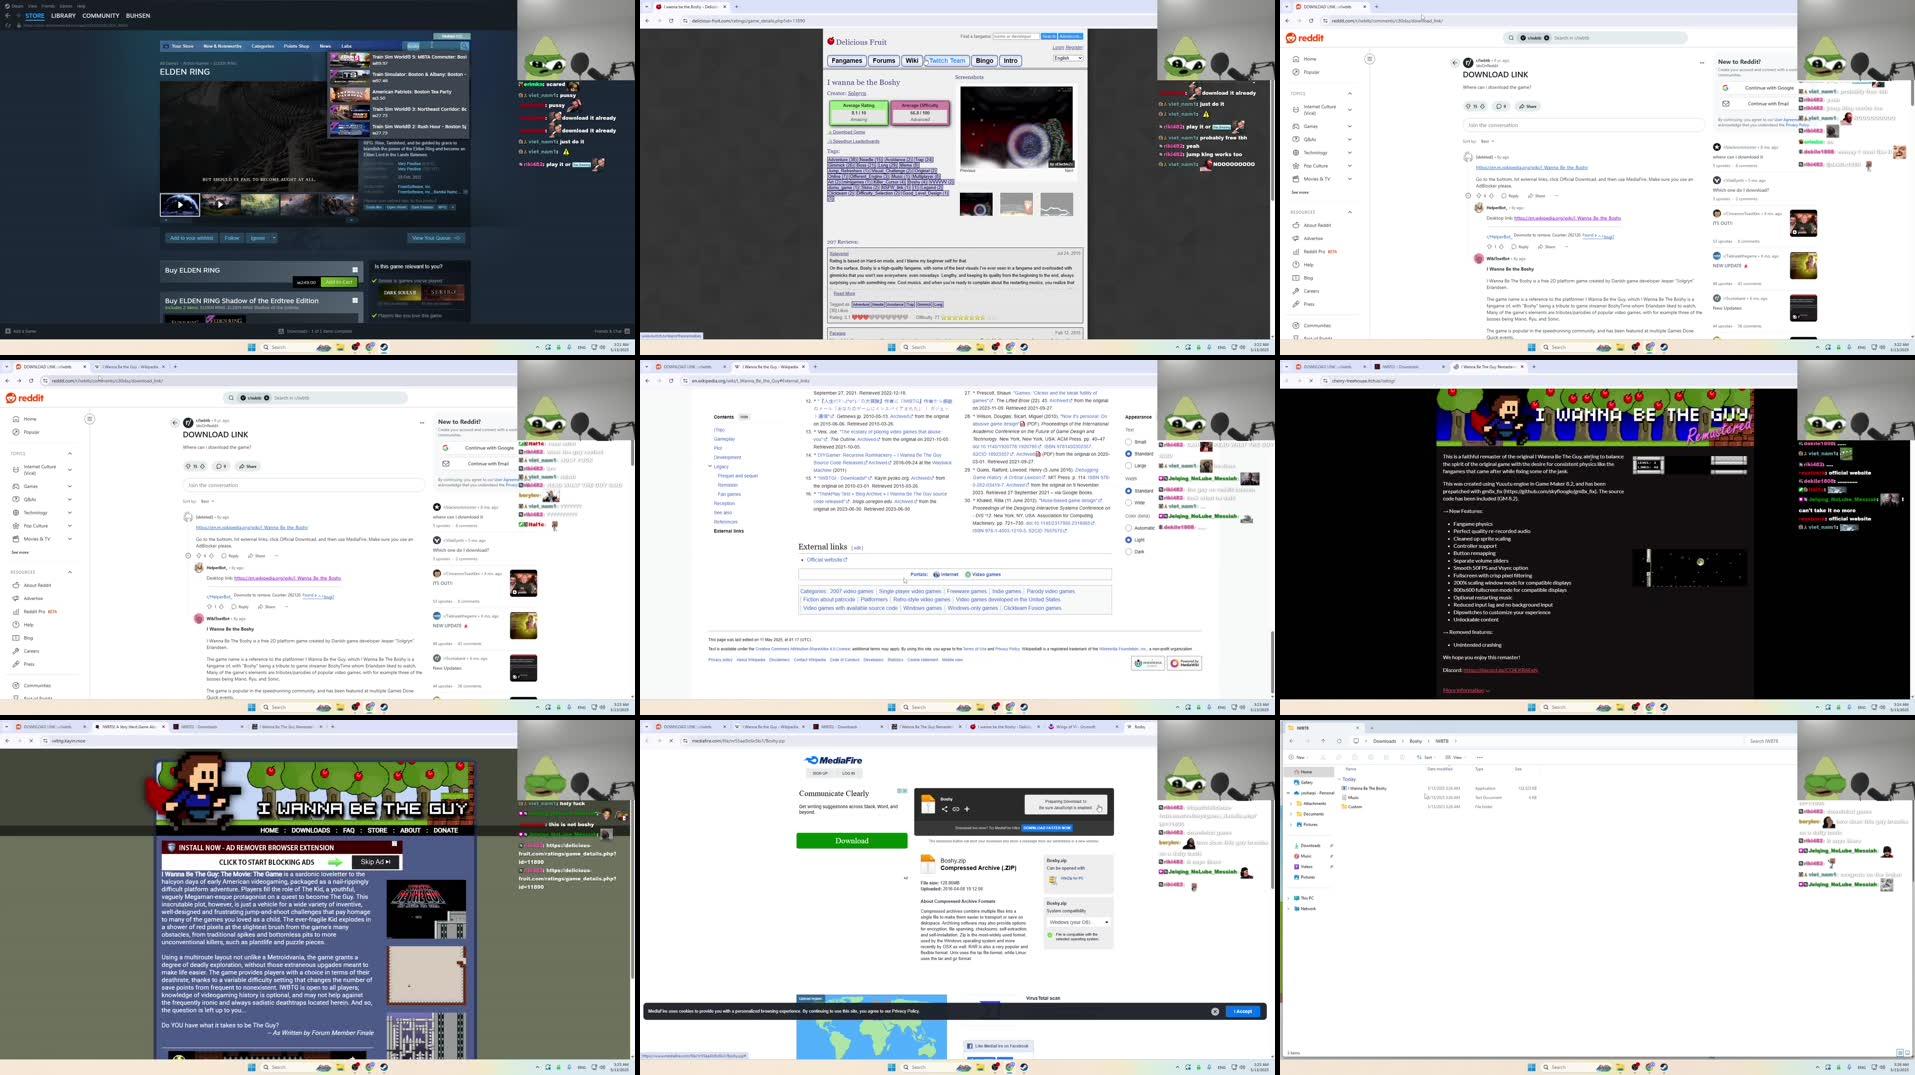Click Join the conversation box, single-tab Reddit
This screenshot has width=1915, height=1075.
[x=1583, y=125]
